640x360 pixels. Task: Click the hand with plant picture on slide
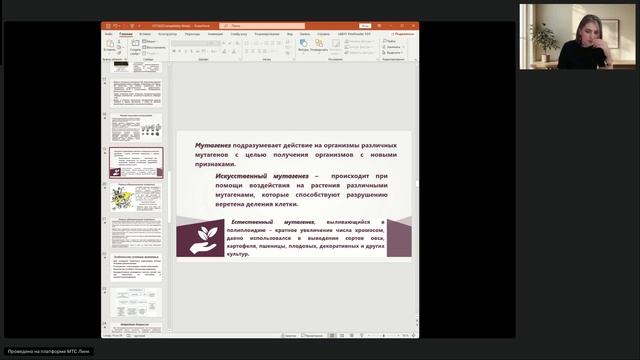200,238
